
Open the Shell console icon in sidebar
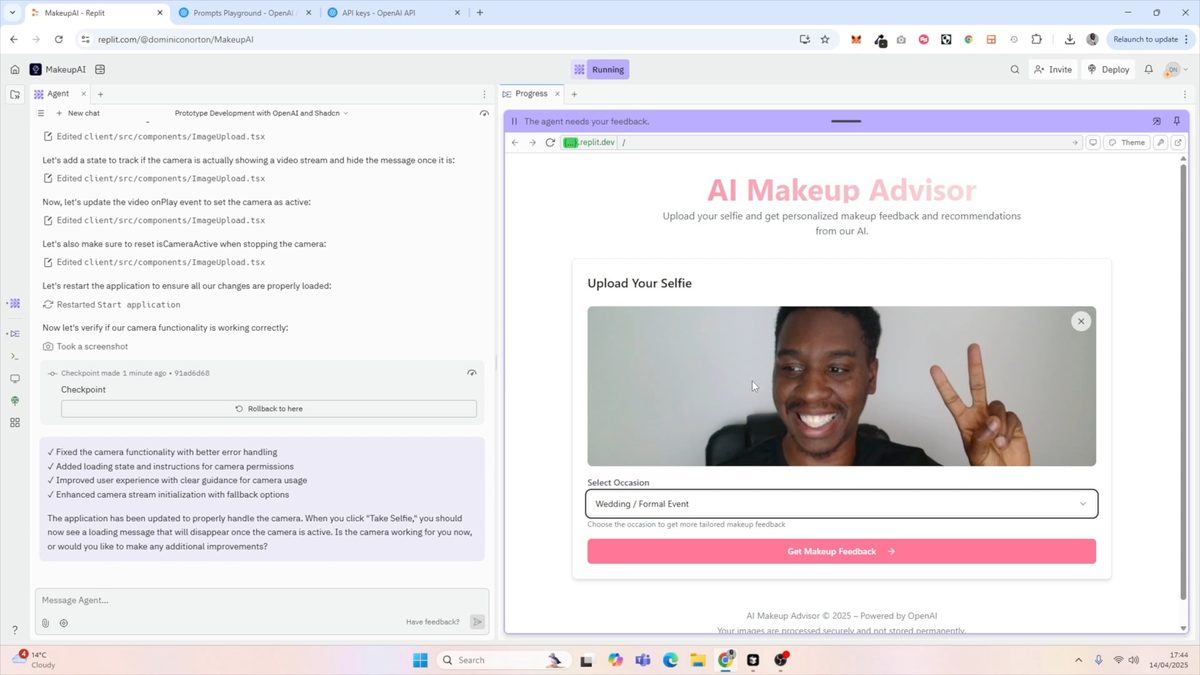pos(14,356)
